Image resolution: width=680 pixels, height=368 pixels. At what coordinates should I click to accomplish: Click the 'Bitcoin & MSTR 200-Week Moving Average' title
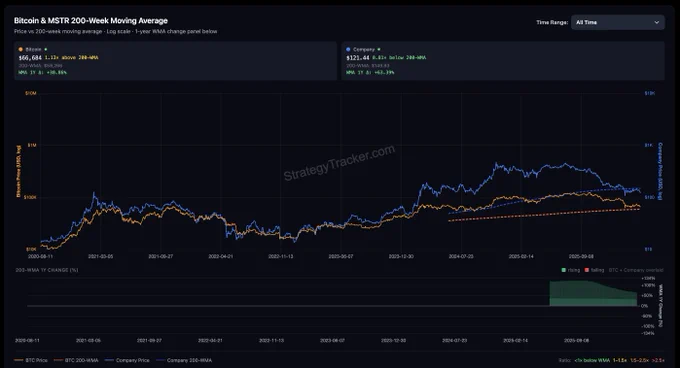click(x=91, y=20)
